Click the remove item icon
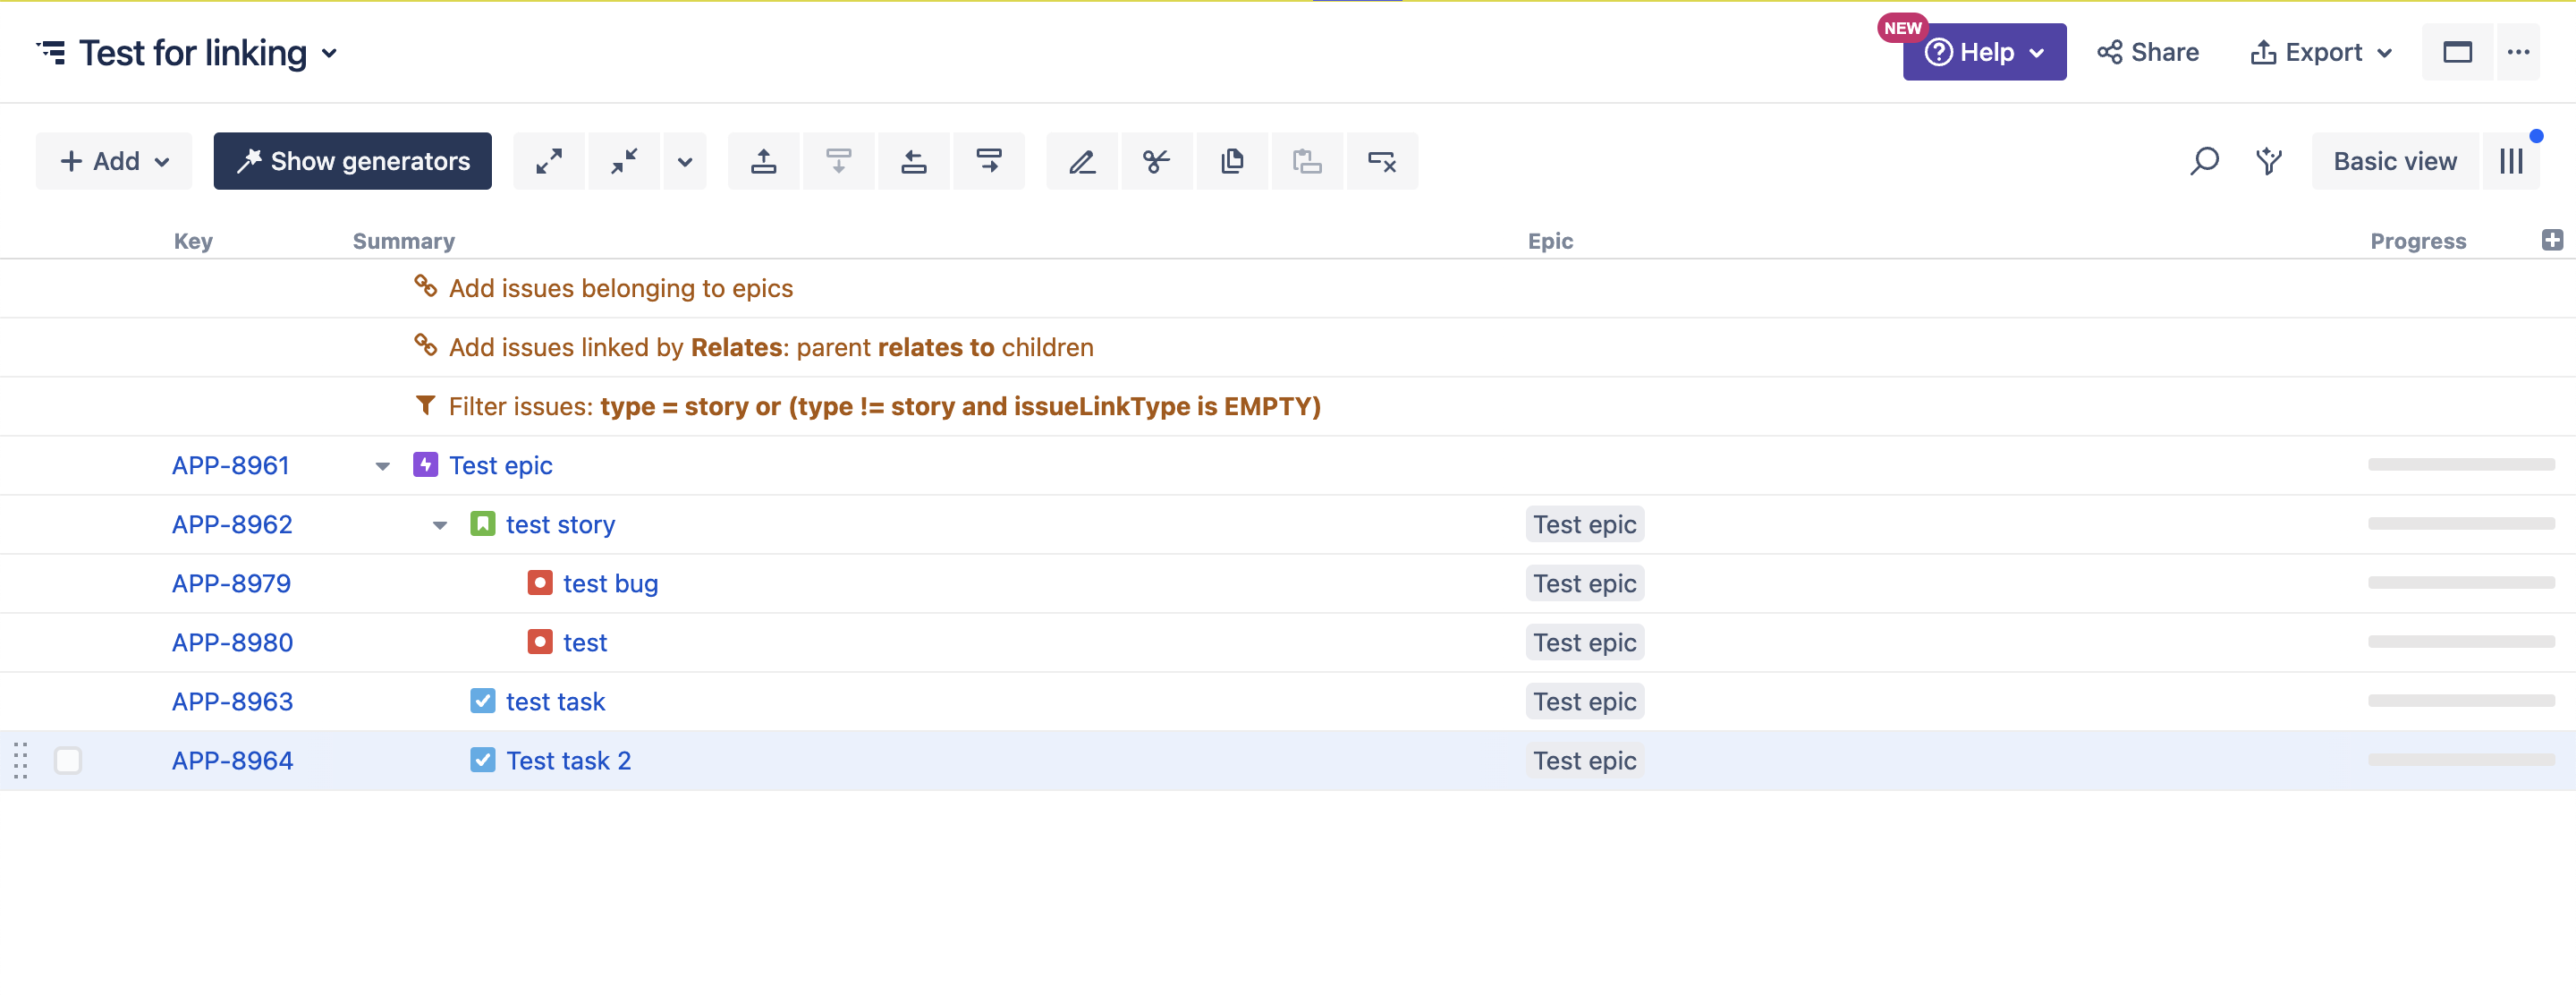 [x=1382, y=161]
